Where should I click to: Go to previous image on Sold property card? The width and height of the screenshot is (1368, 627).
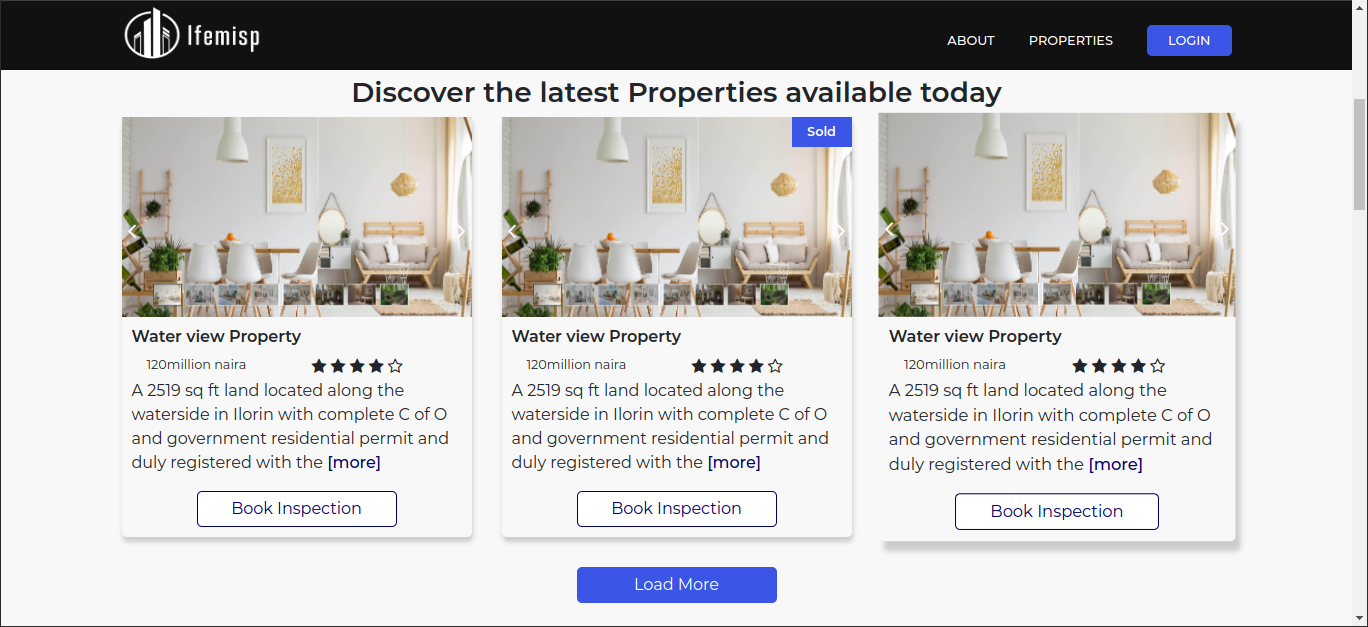click(512, 231)
